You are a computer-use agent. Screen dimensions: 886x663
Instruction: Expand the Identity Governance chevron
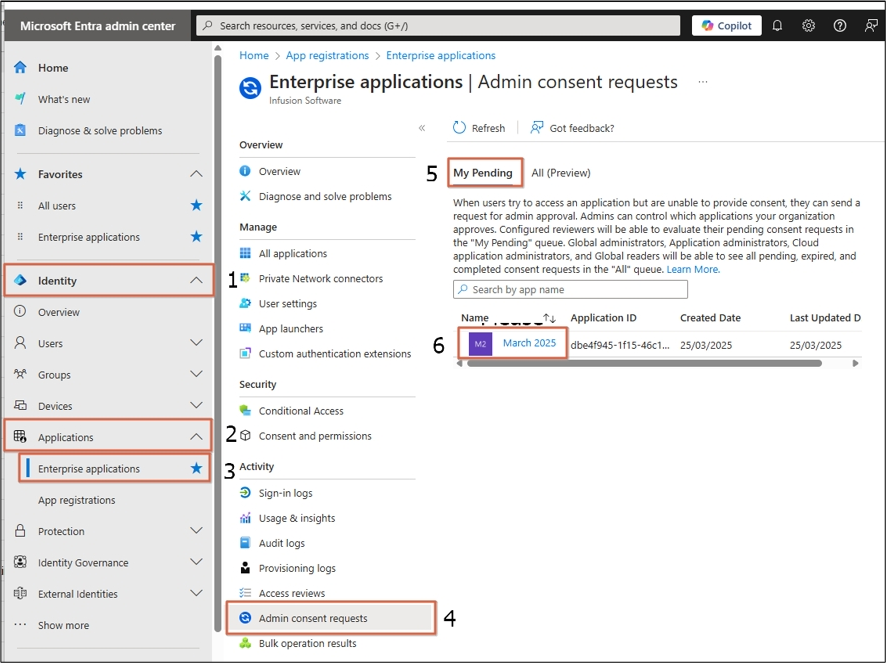(196, 562)
